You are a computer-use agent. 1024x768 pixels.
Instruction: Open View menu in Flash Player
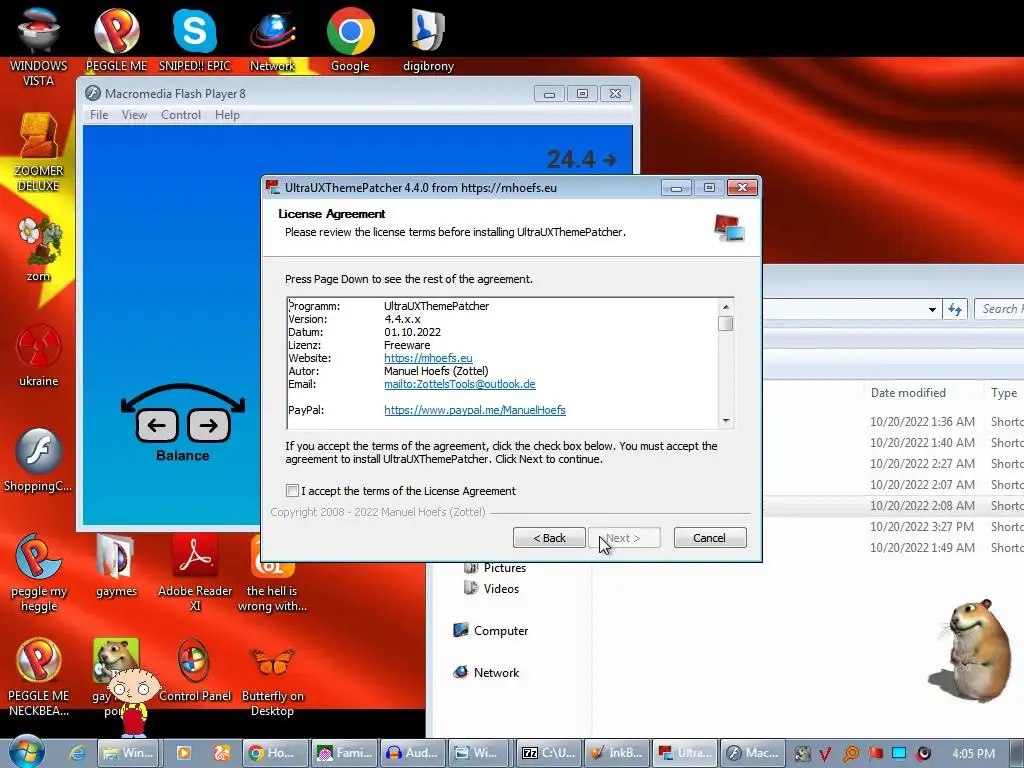click(134, 115)
